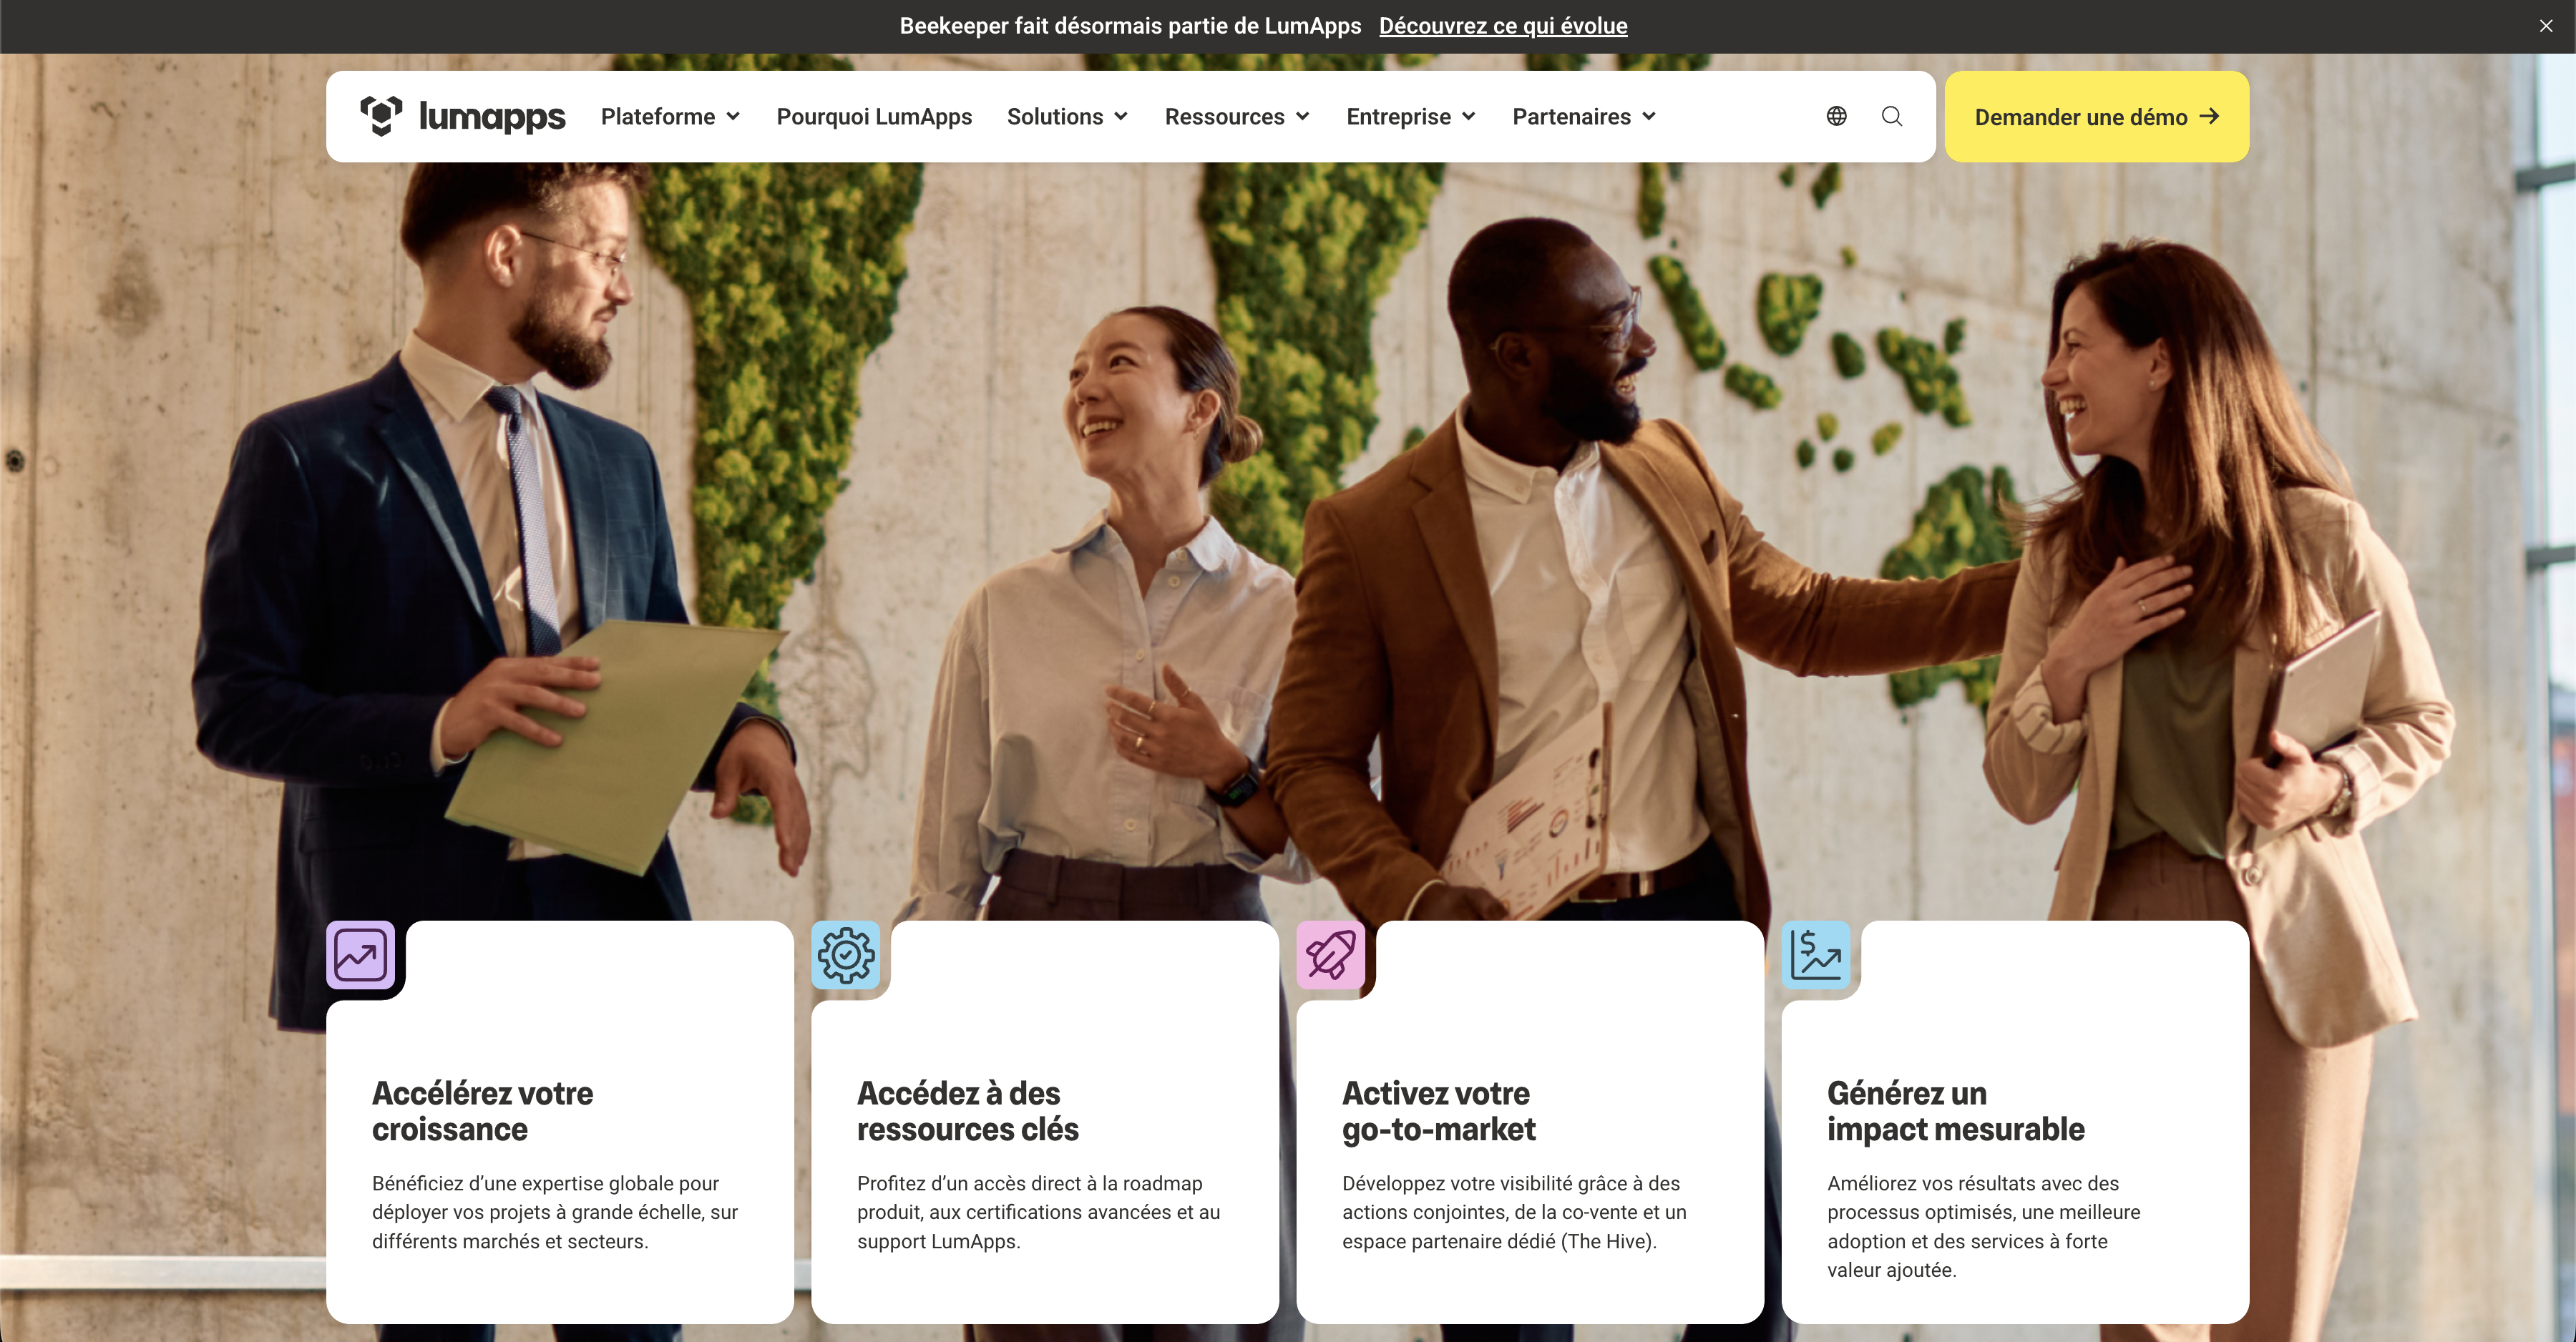Image resolution: width=2576 pixels, height=1342 pixels.
Task: Open the language selector globe icon
Action: 1836,116
